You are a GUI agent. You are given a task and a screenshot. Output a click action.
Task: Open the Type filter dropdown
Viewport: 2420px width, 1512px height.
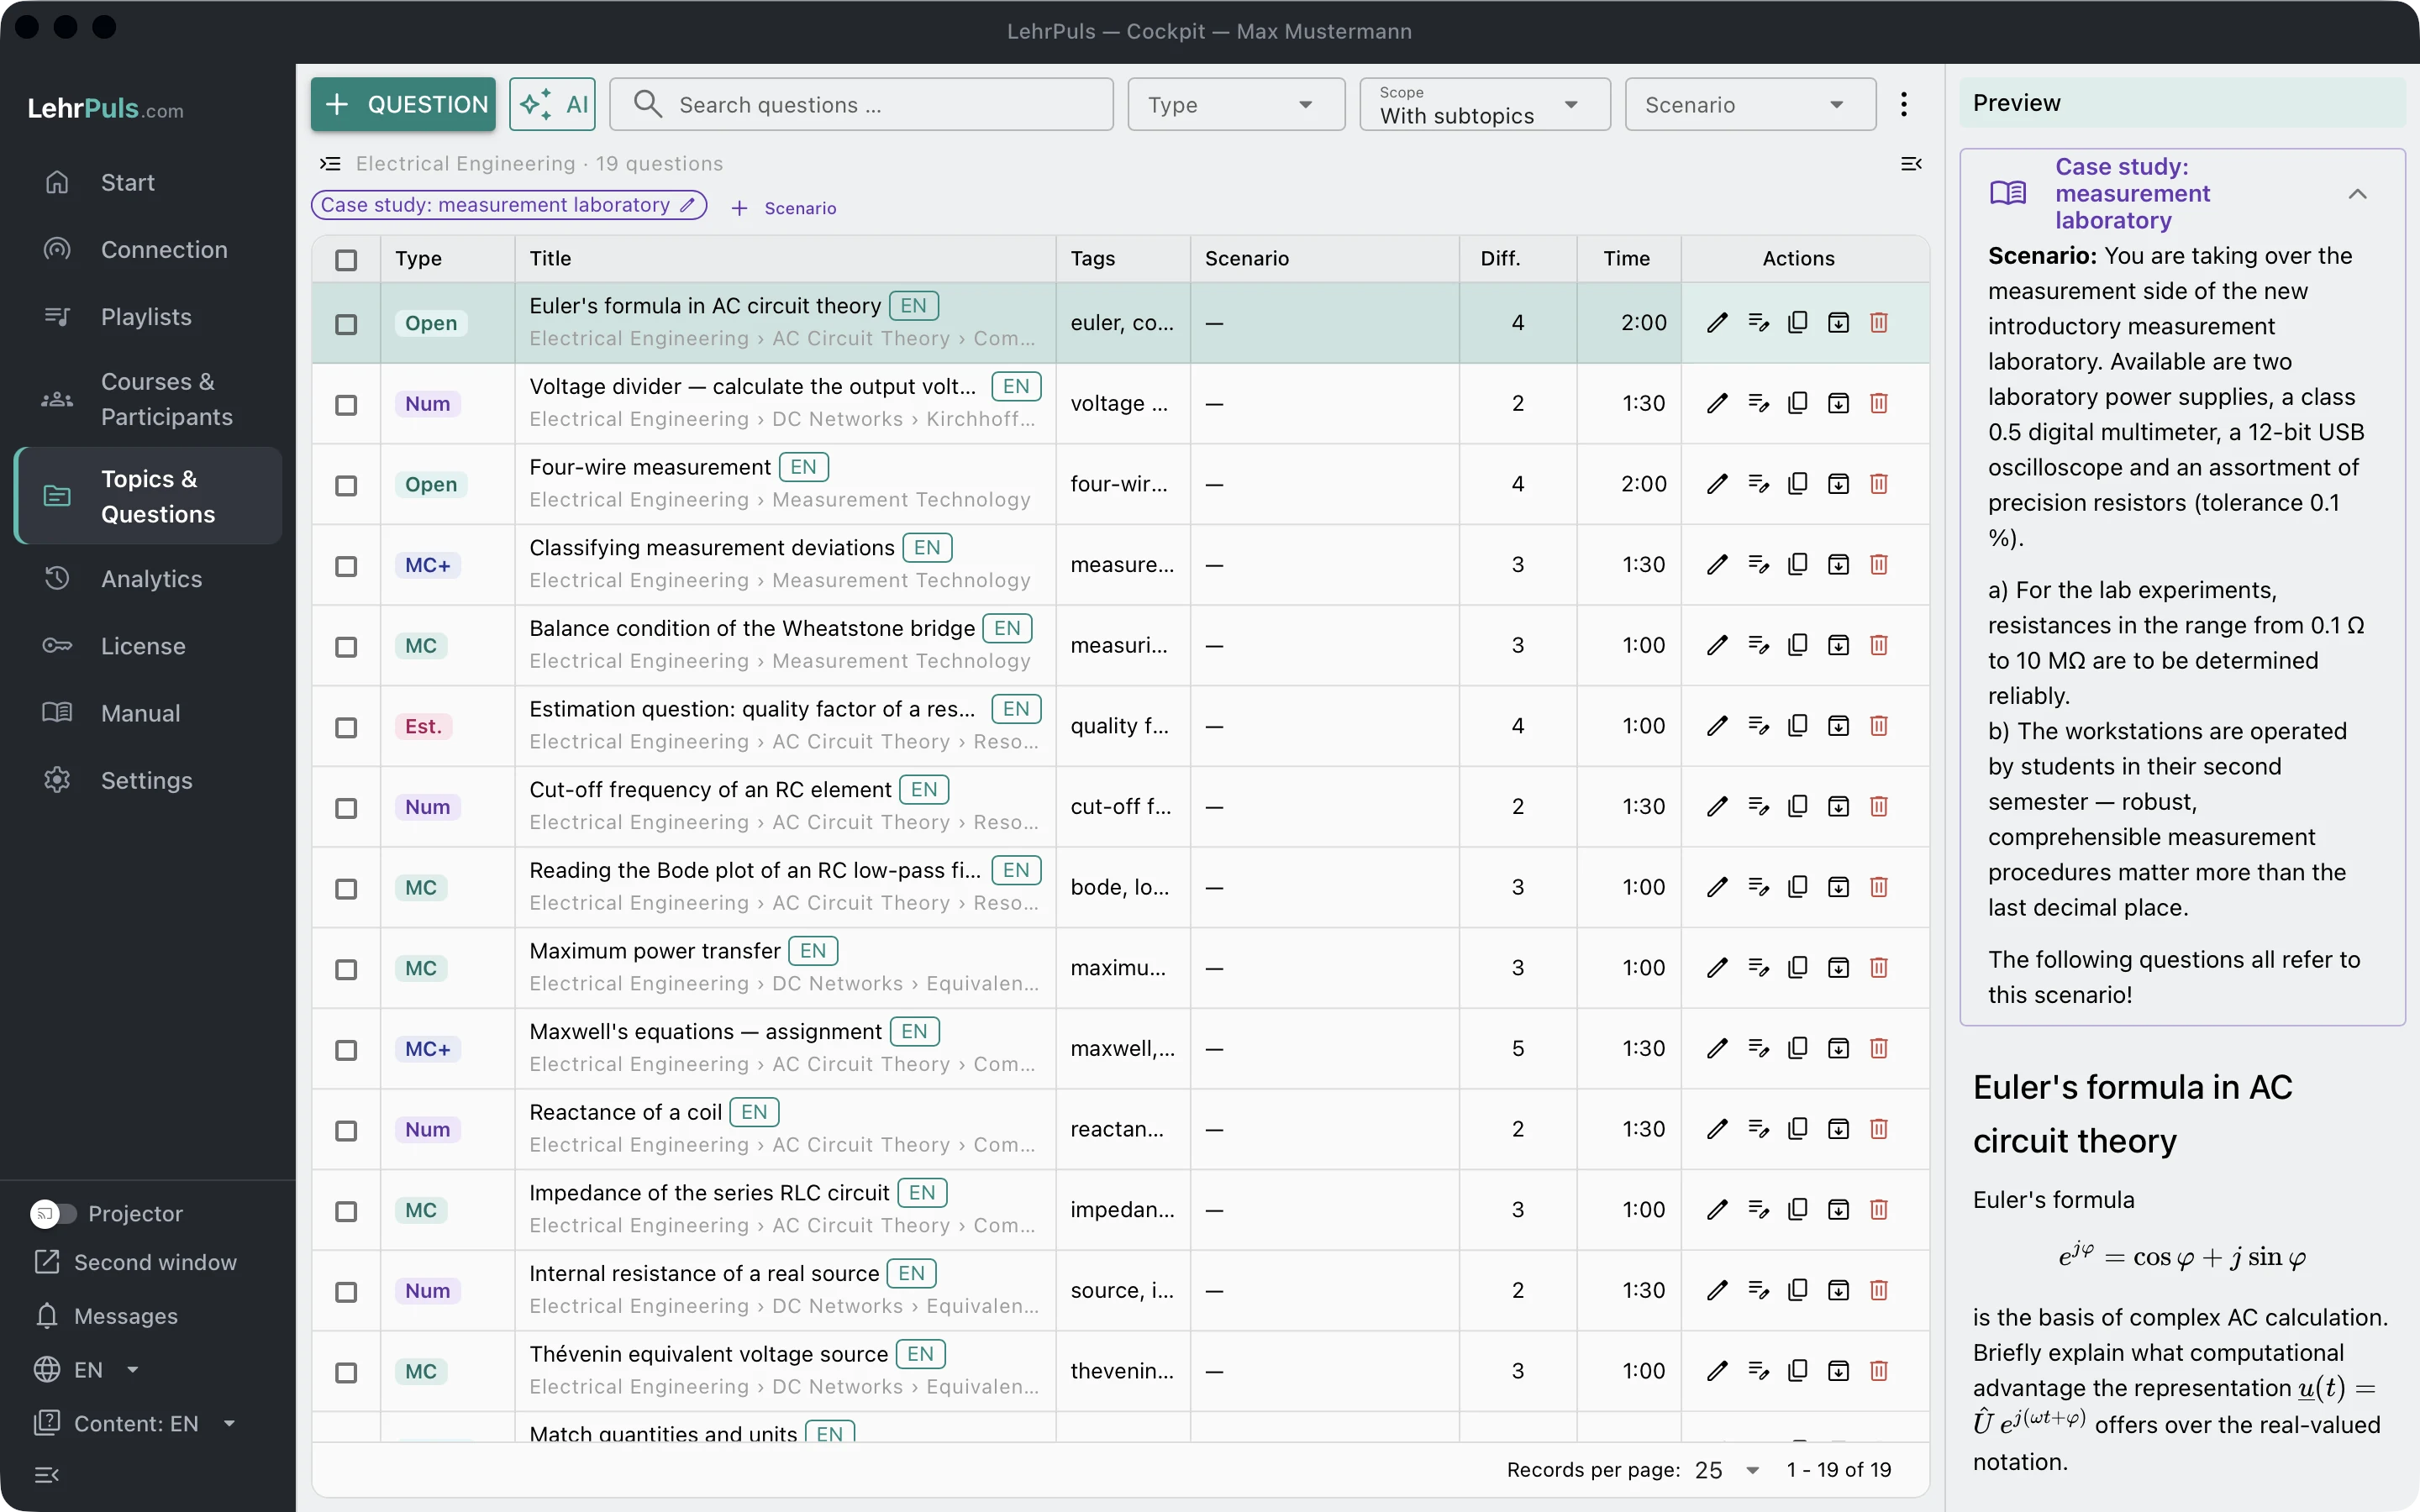[1236, 104]
